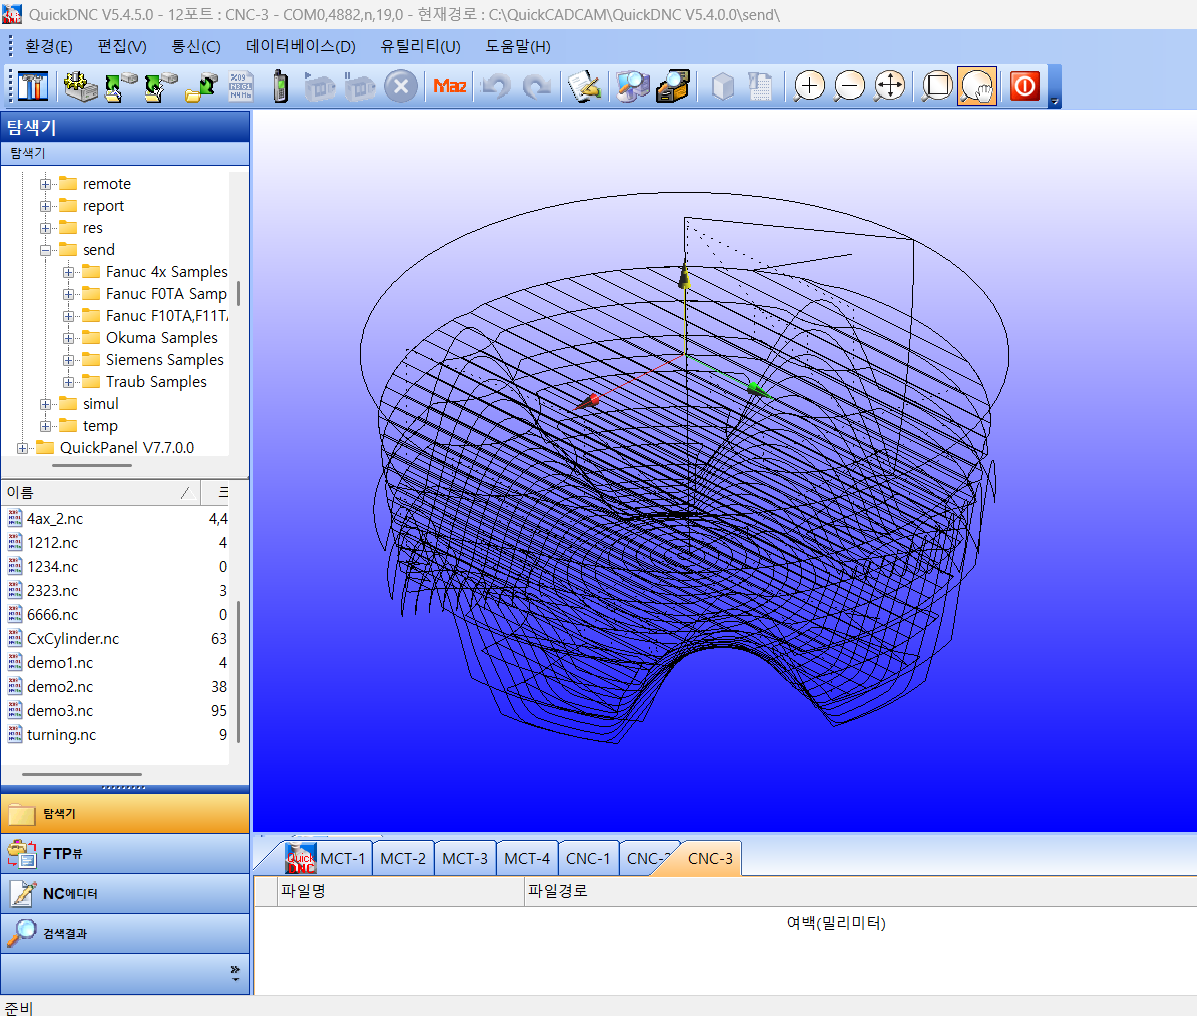Screen dimensions: 1197x1016
Task: Toggle the rotate-by-hand view tool
Action: point(976,87)
